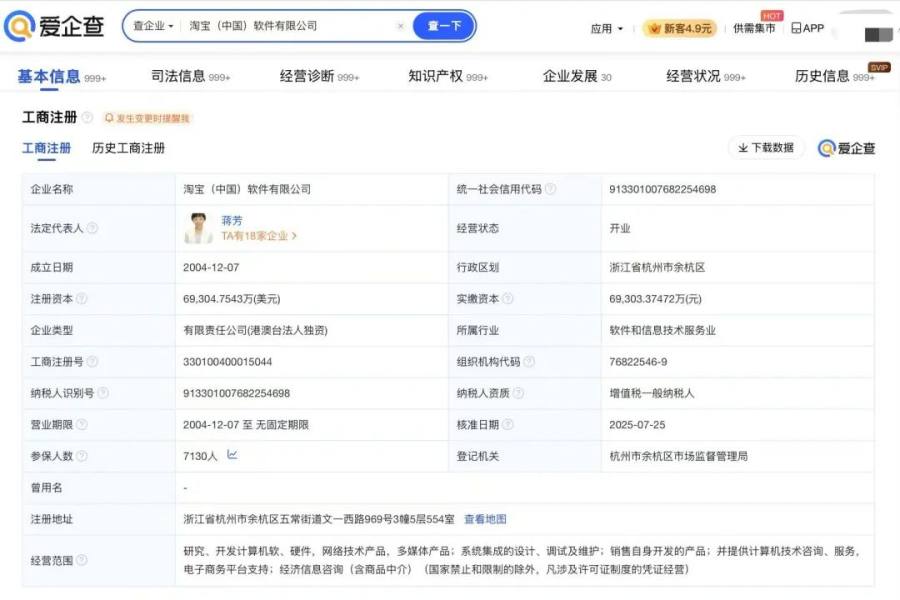The image size is (900, 600).
Task: Select the company name cell 淘宝（中国）软件有限公司
Action: 247,189
